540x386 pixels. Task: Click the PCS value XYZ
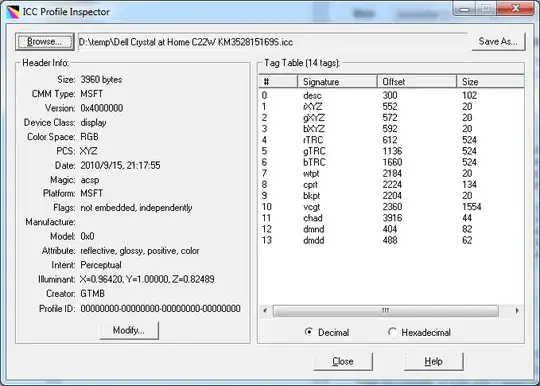(x=89, y=151)
